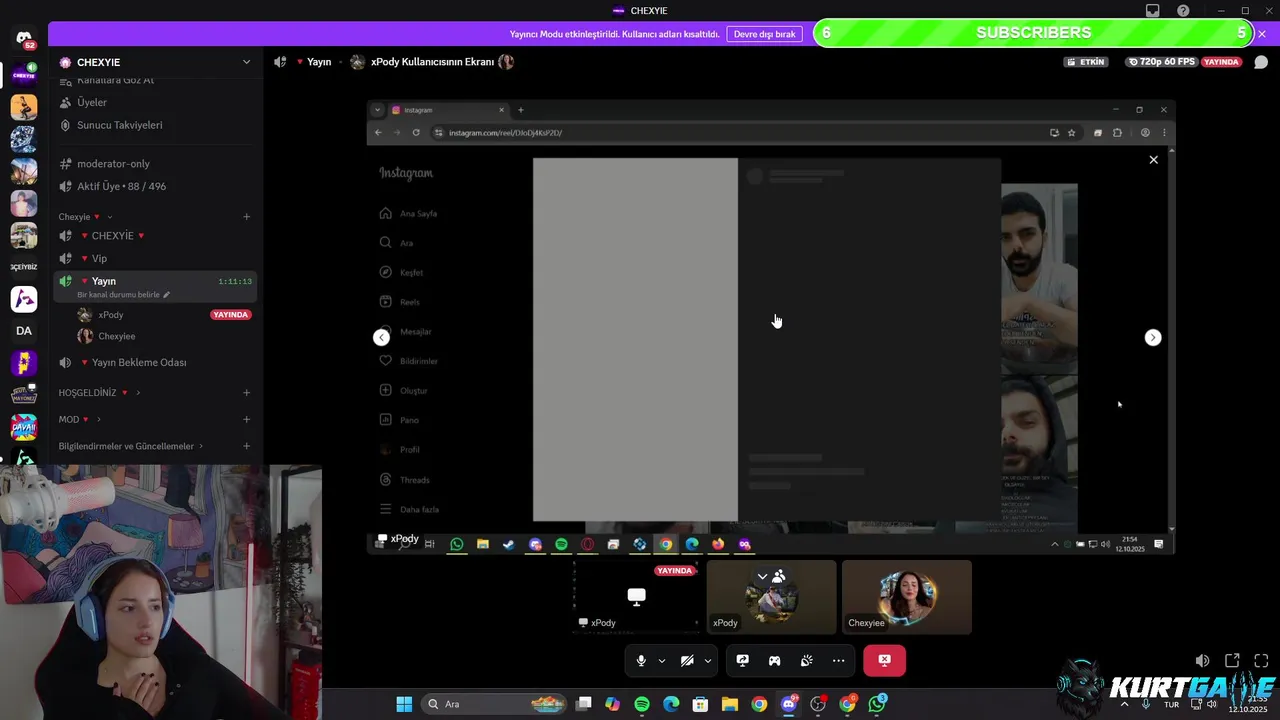Click the ETKİN status badge

(1086, 62)
